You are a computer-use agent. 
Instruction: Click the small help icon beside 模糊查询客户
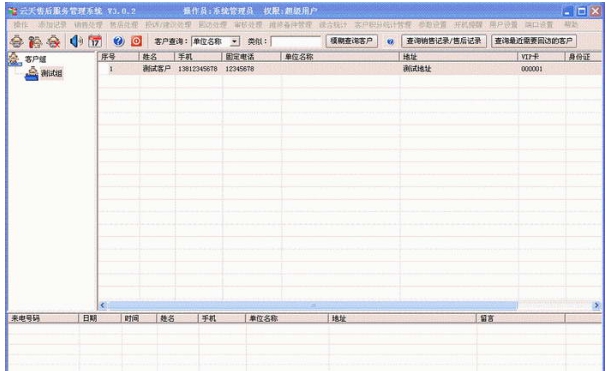tap(390, 41)
